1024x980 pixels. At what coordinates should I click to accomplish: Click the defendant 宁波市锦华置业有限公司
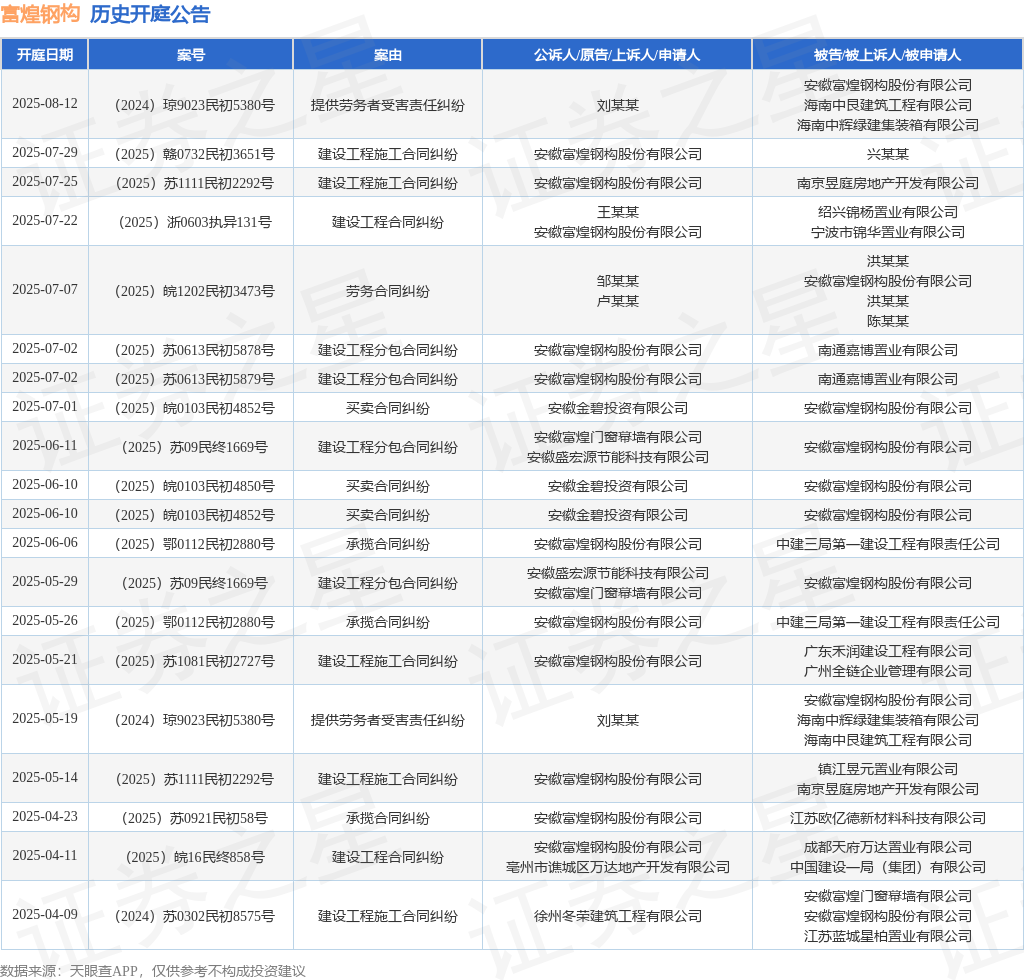(888, 232)
